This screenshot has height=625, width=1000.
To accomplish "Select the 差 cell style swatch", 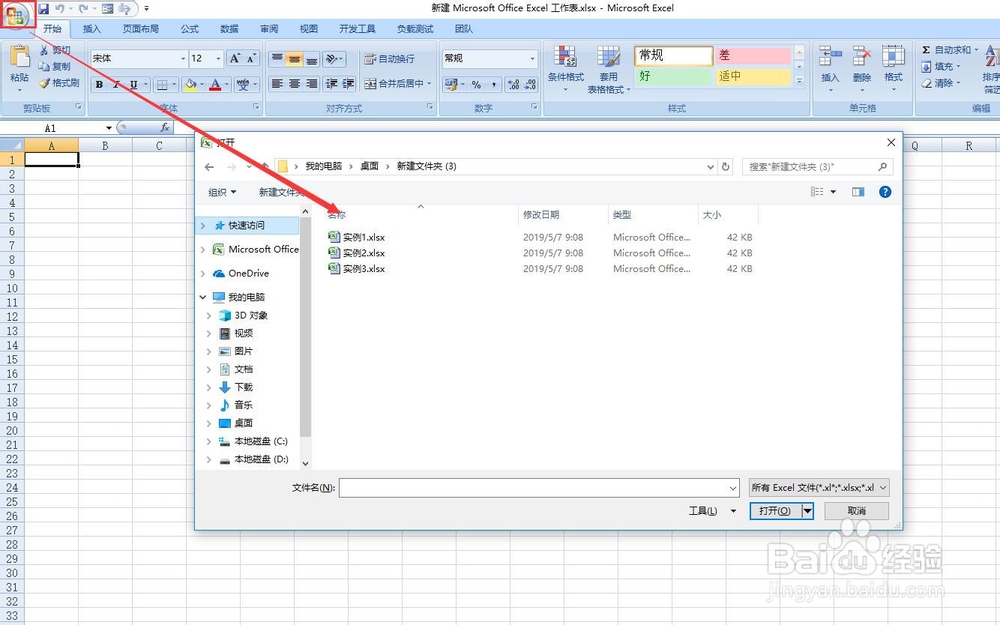I will 753,56.
